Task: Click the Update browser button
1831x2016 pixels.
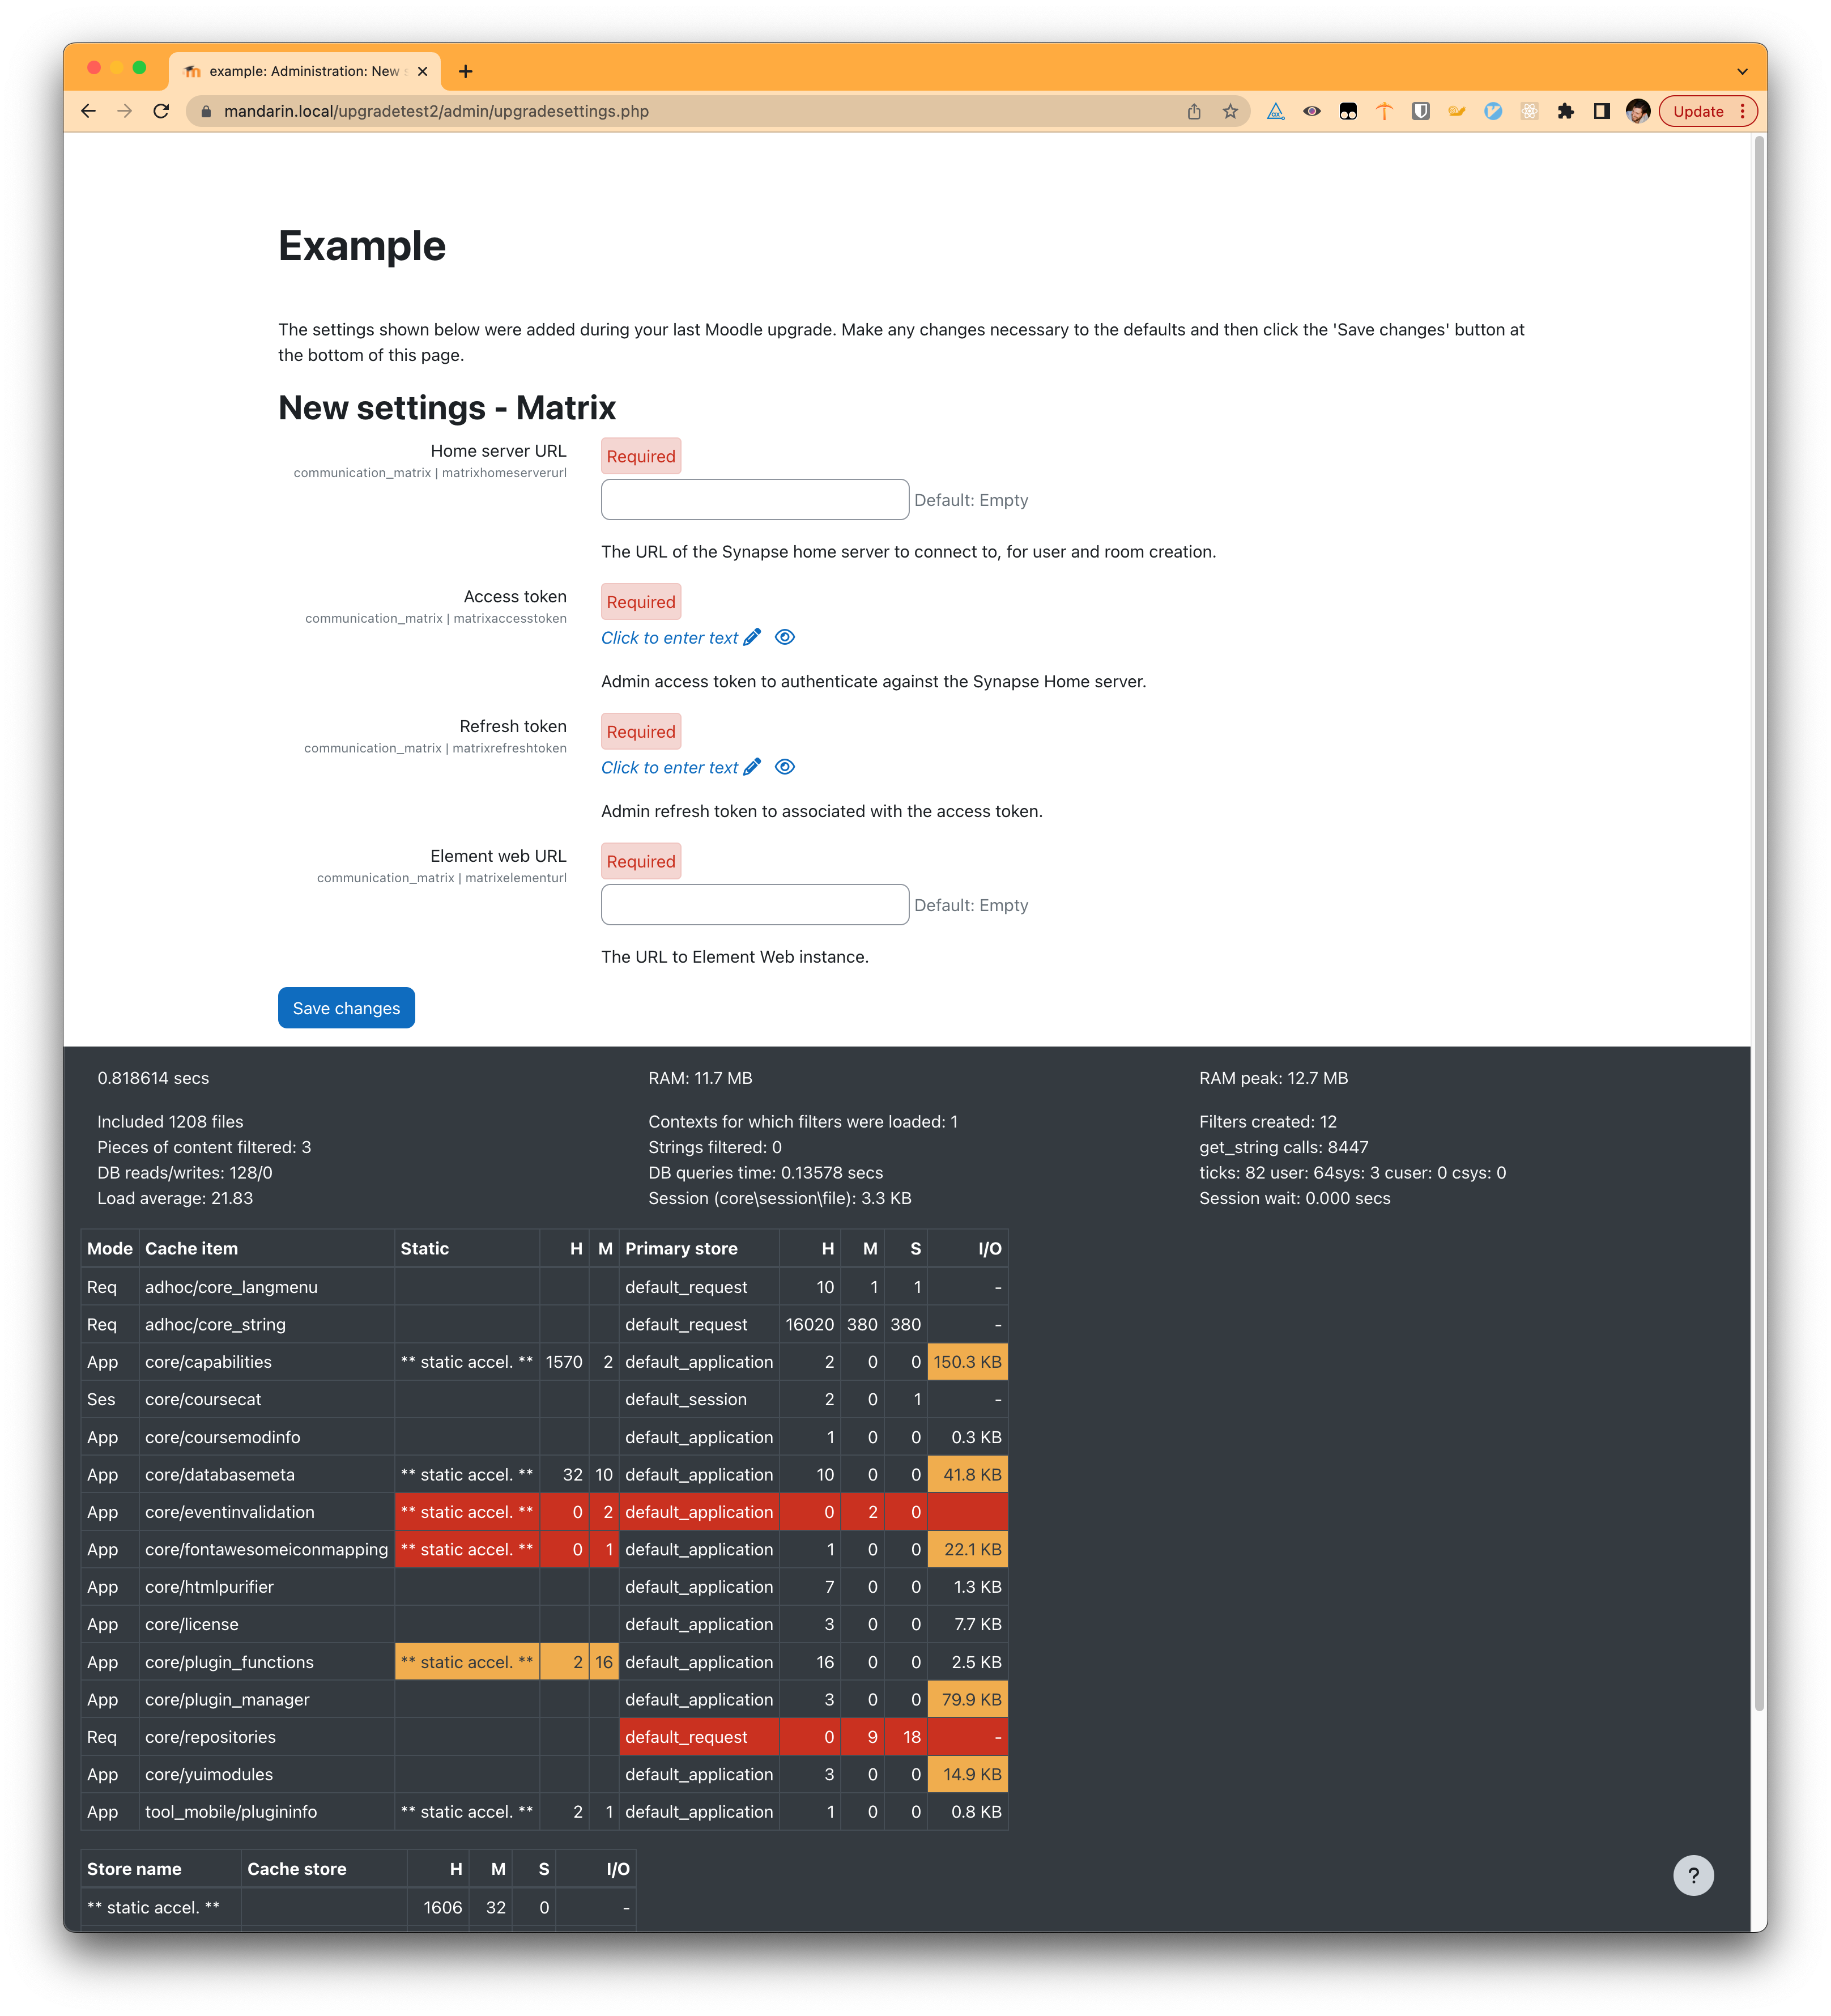Action: coord(1698,111)
